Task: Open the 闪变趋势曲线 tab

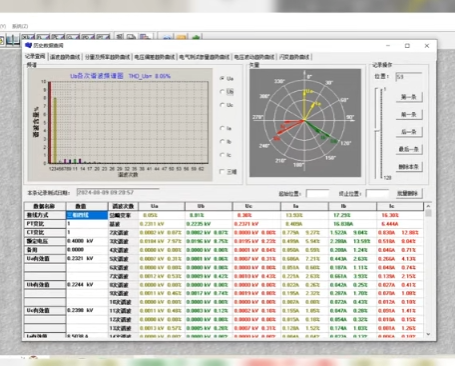Action: pyautogui.click(x=294, y=57)
